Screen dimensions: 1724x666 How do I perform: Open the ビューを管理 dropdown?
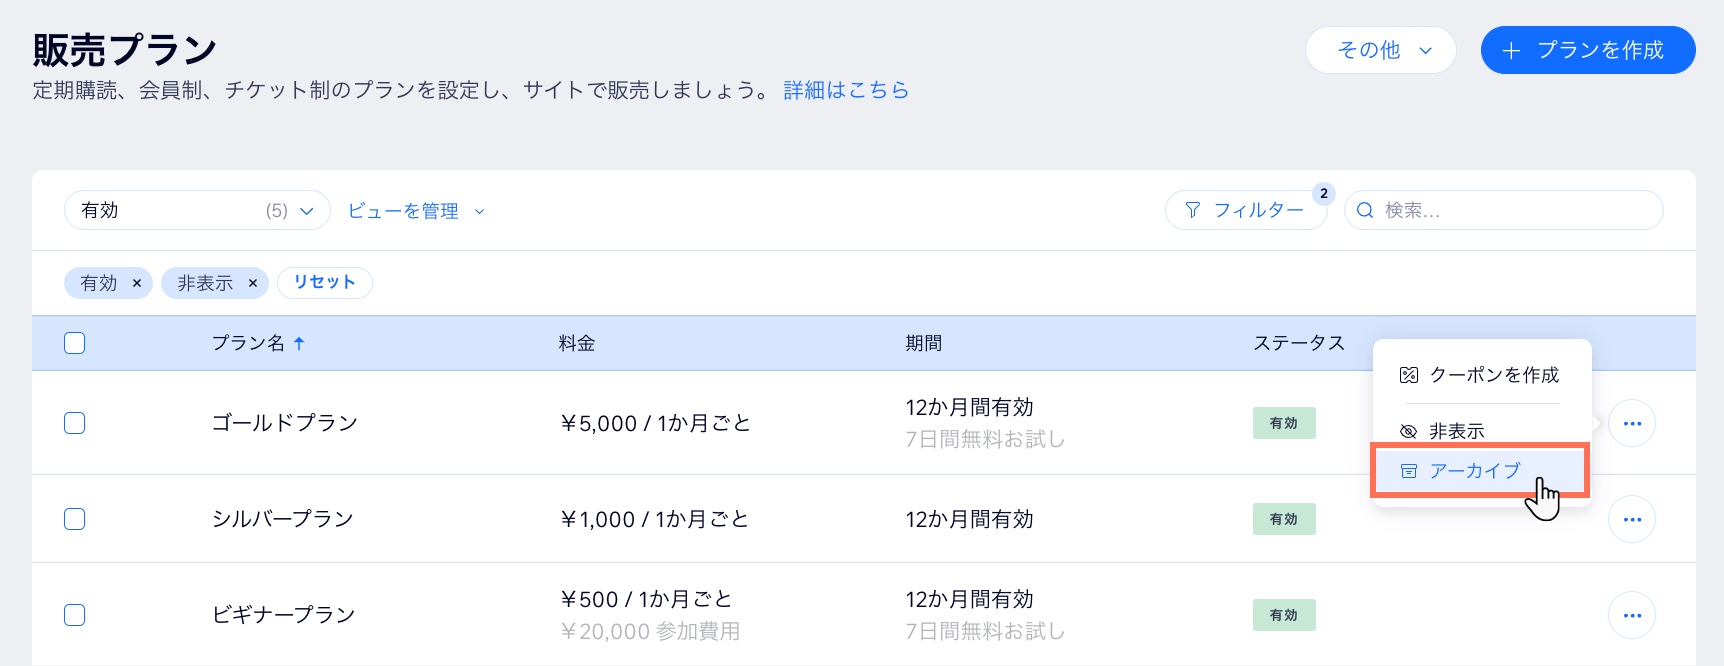pos(416,211)
